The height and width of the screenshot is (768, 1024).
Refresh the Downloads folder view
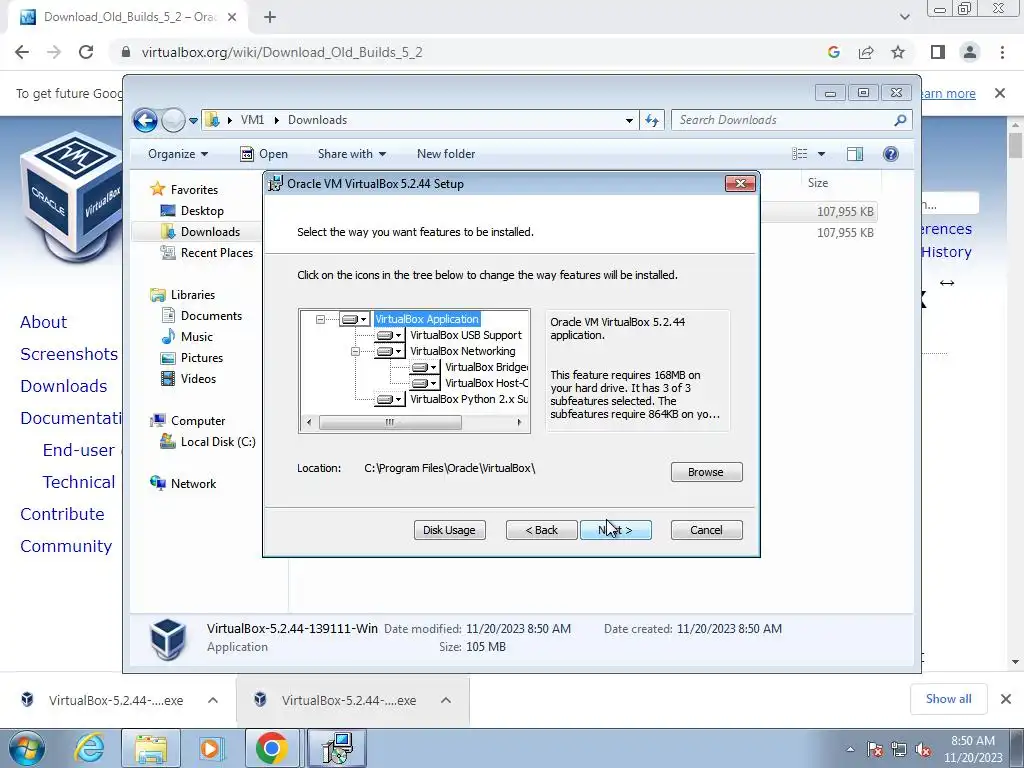(652, 120)
